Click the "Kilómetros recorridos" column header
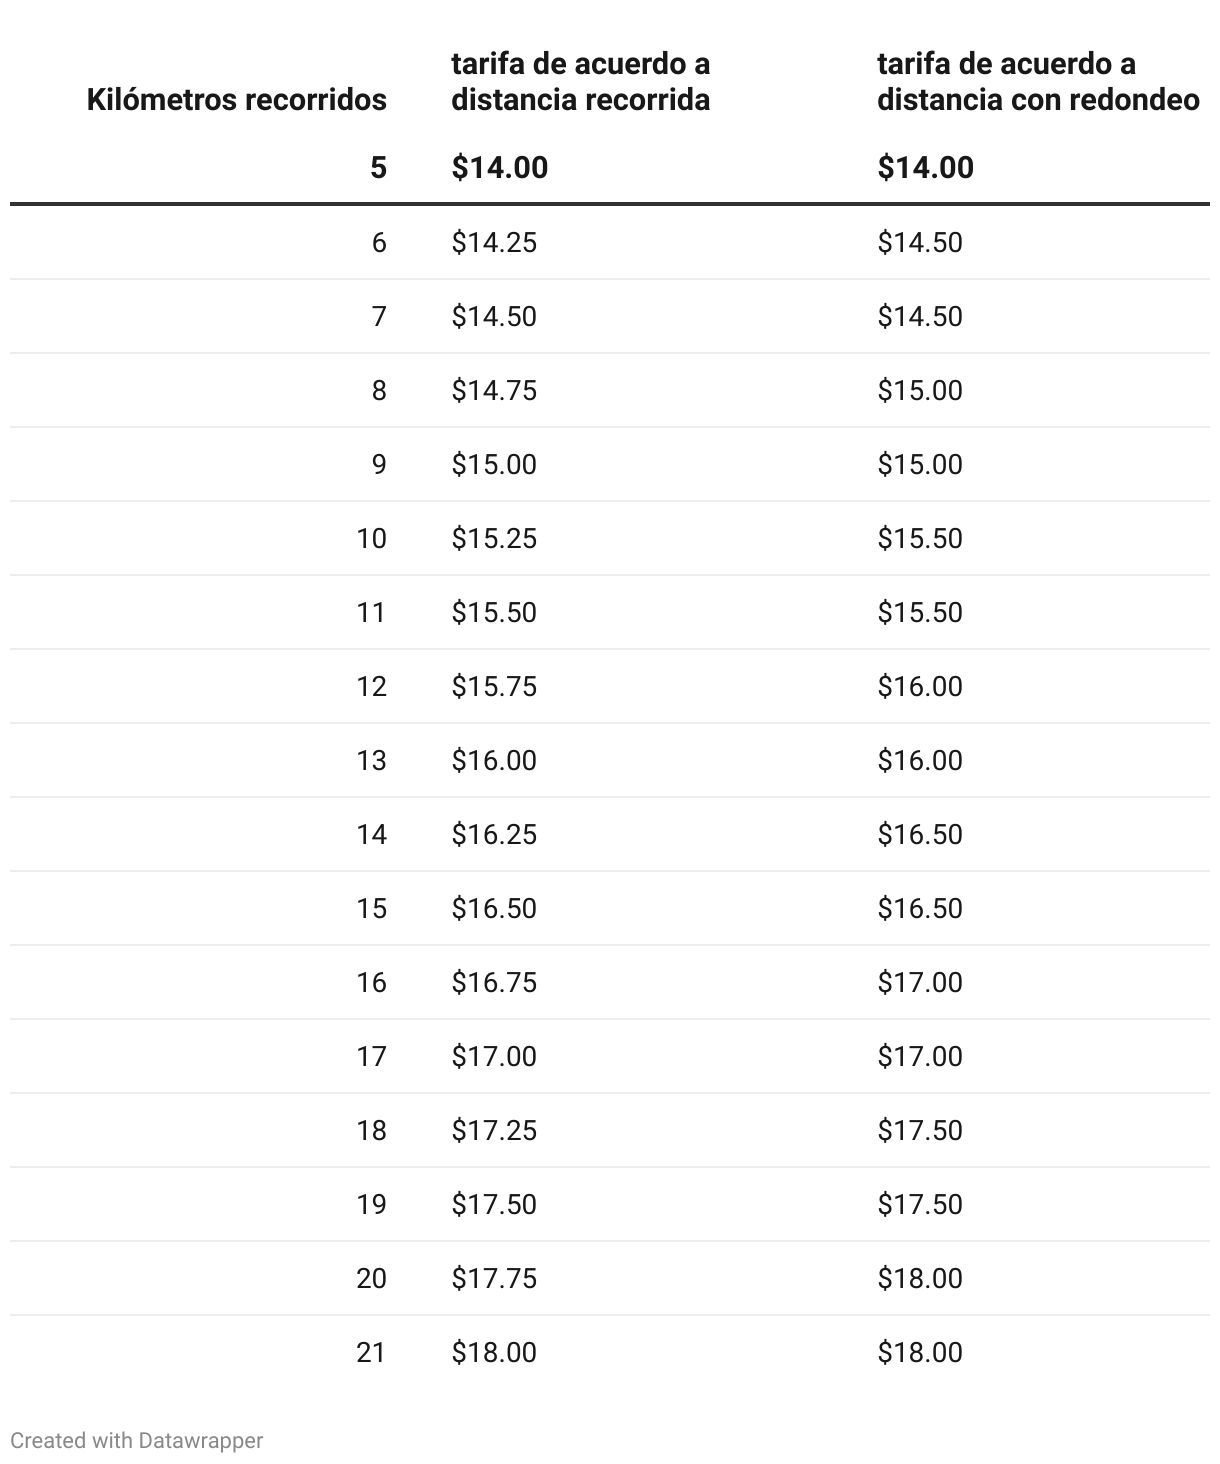 click(x=236, y=100)
